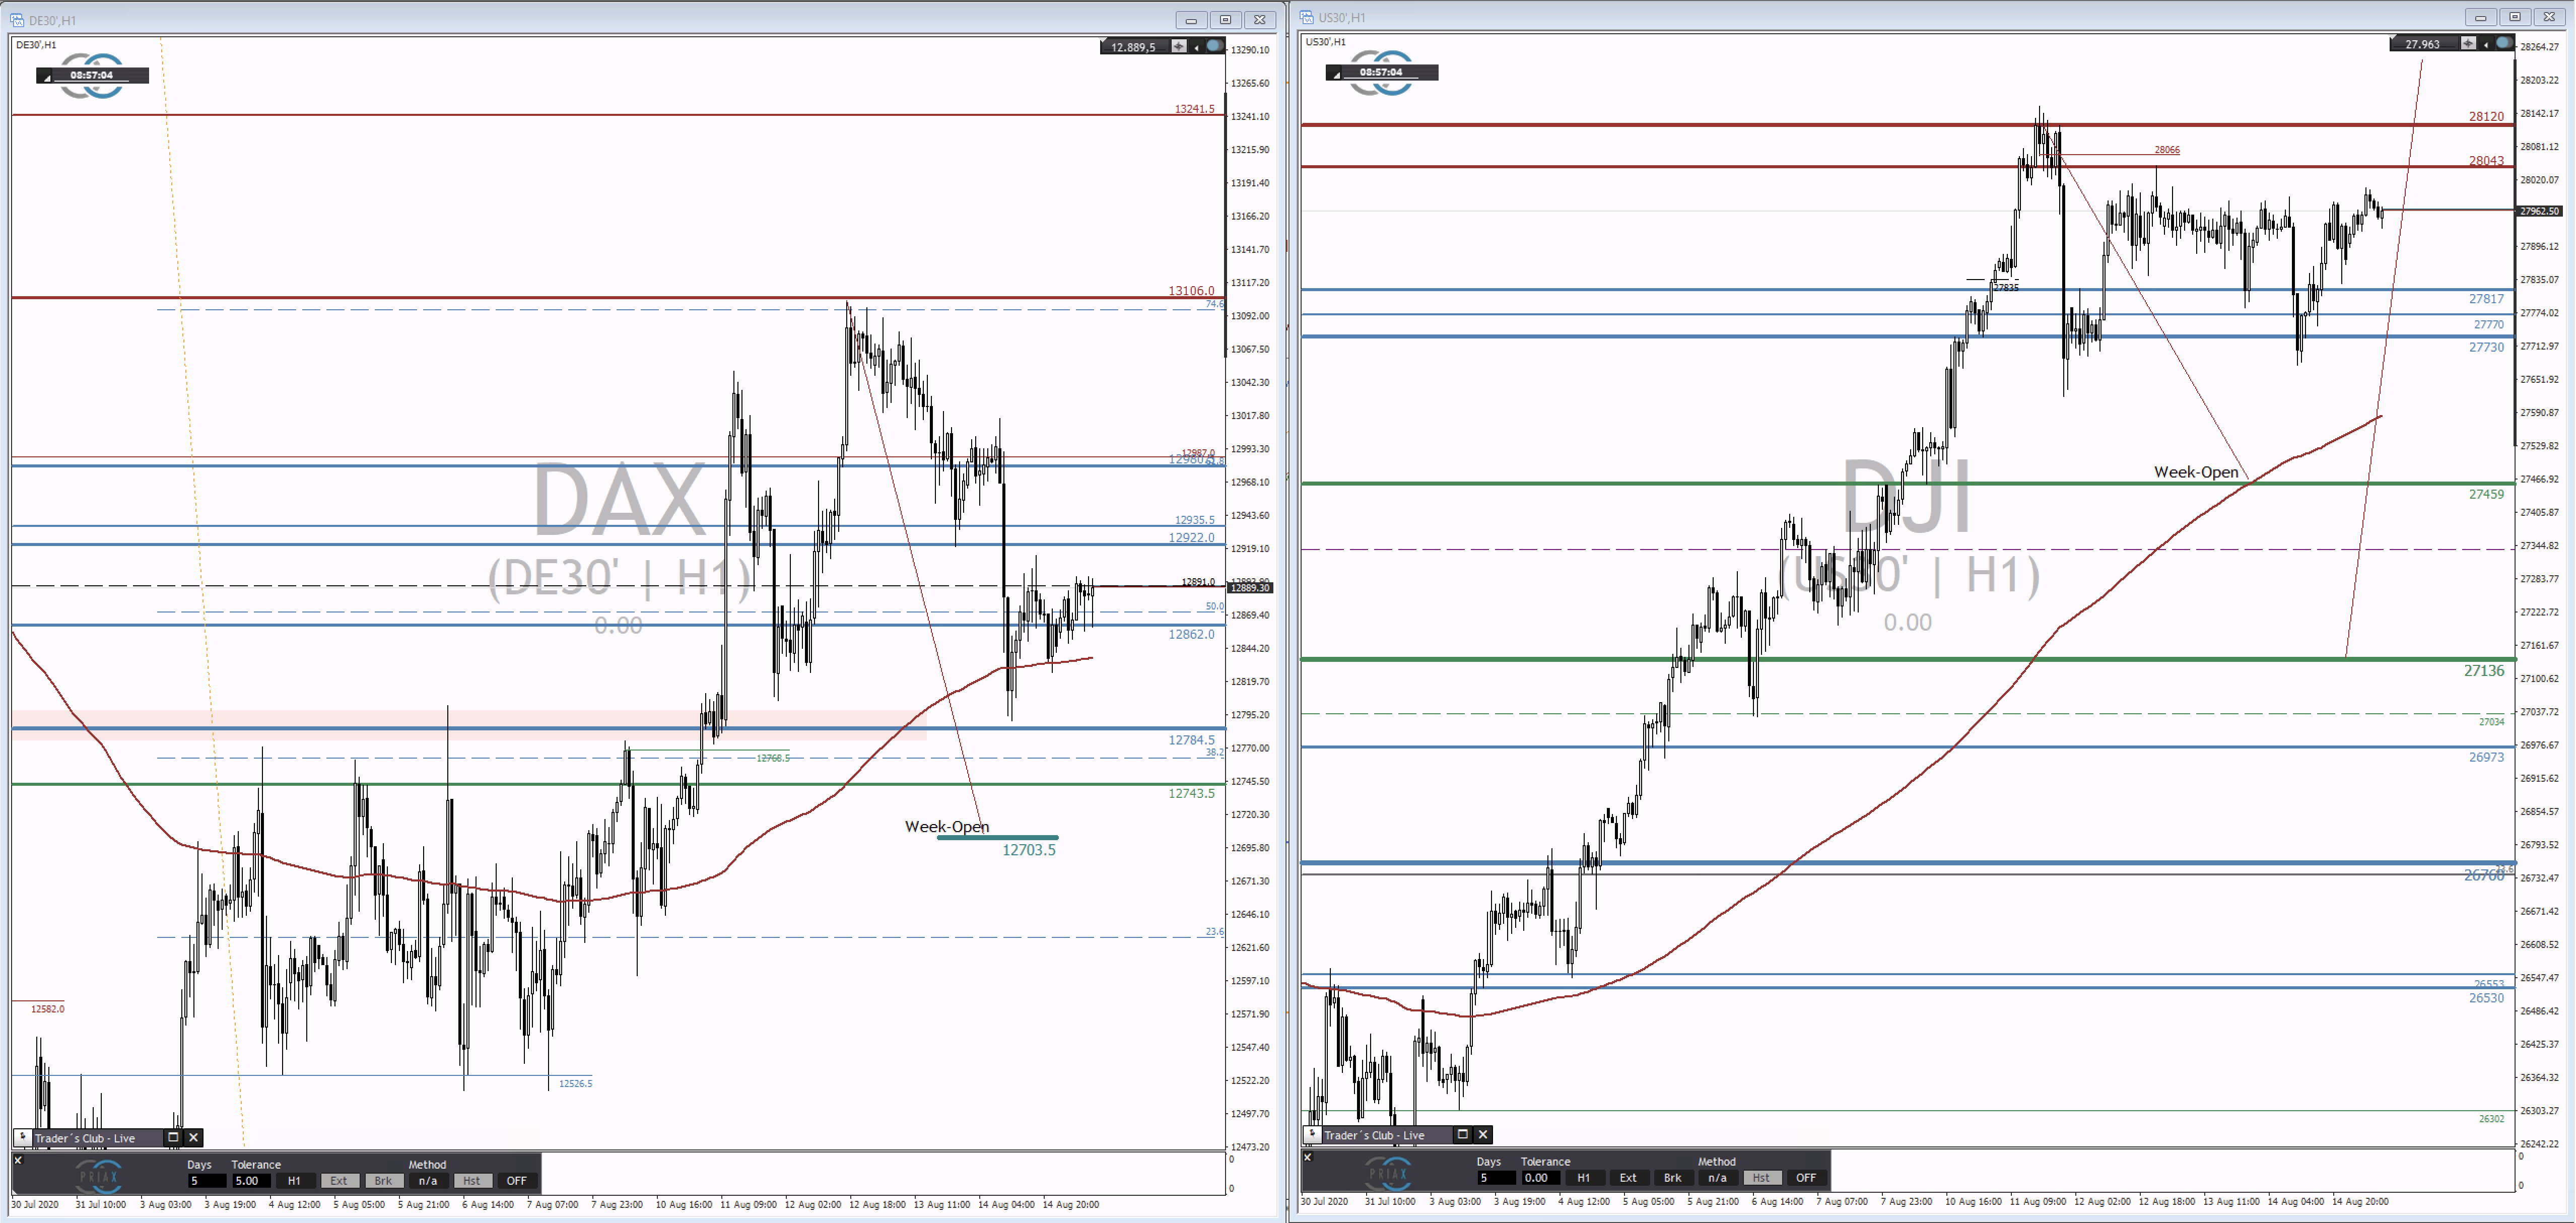Image resolution: width=2576 pixels, height=1223 pixels.
Task: Click the 12526.5 low label on DAX
Action: pyautogui.click(x=576, y=1084)
